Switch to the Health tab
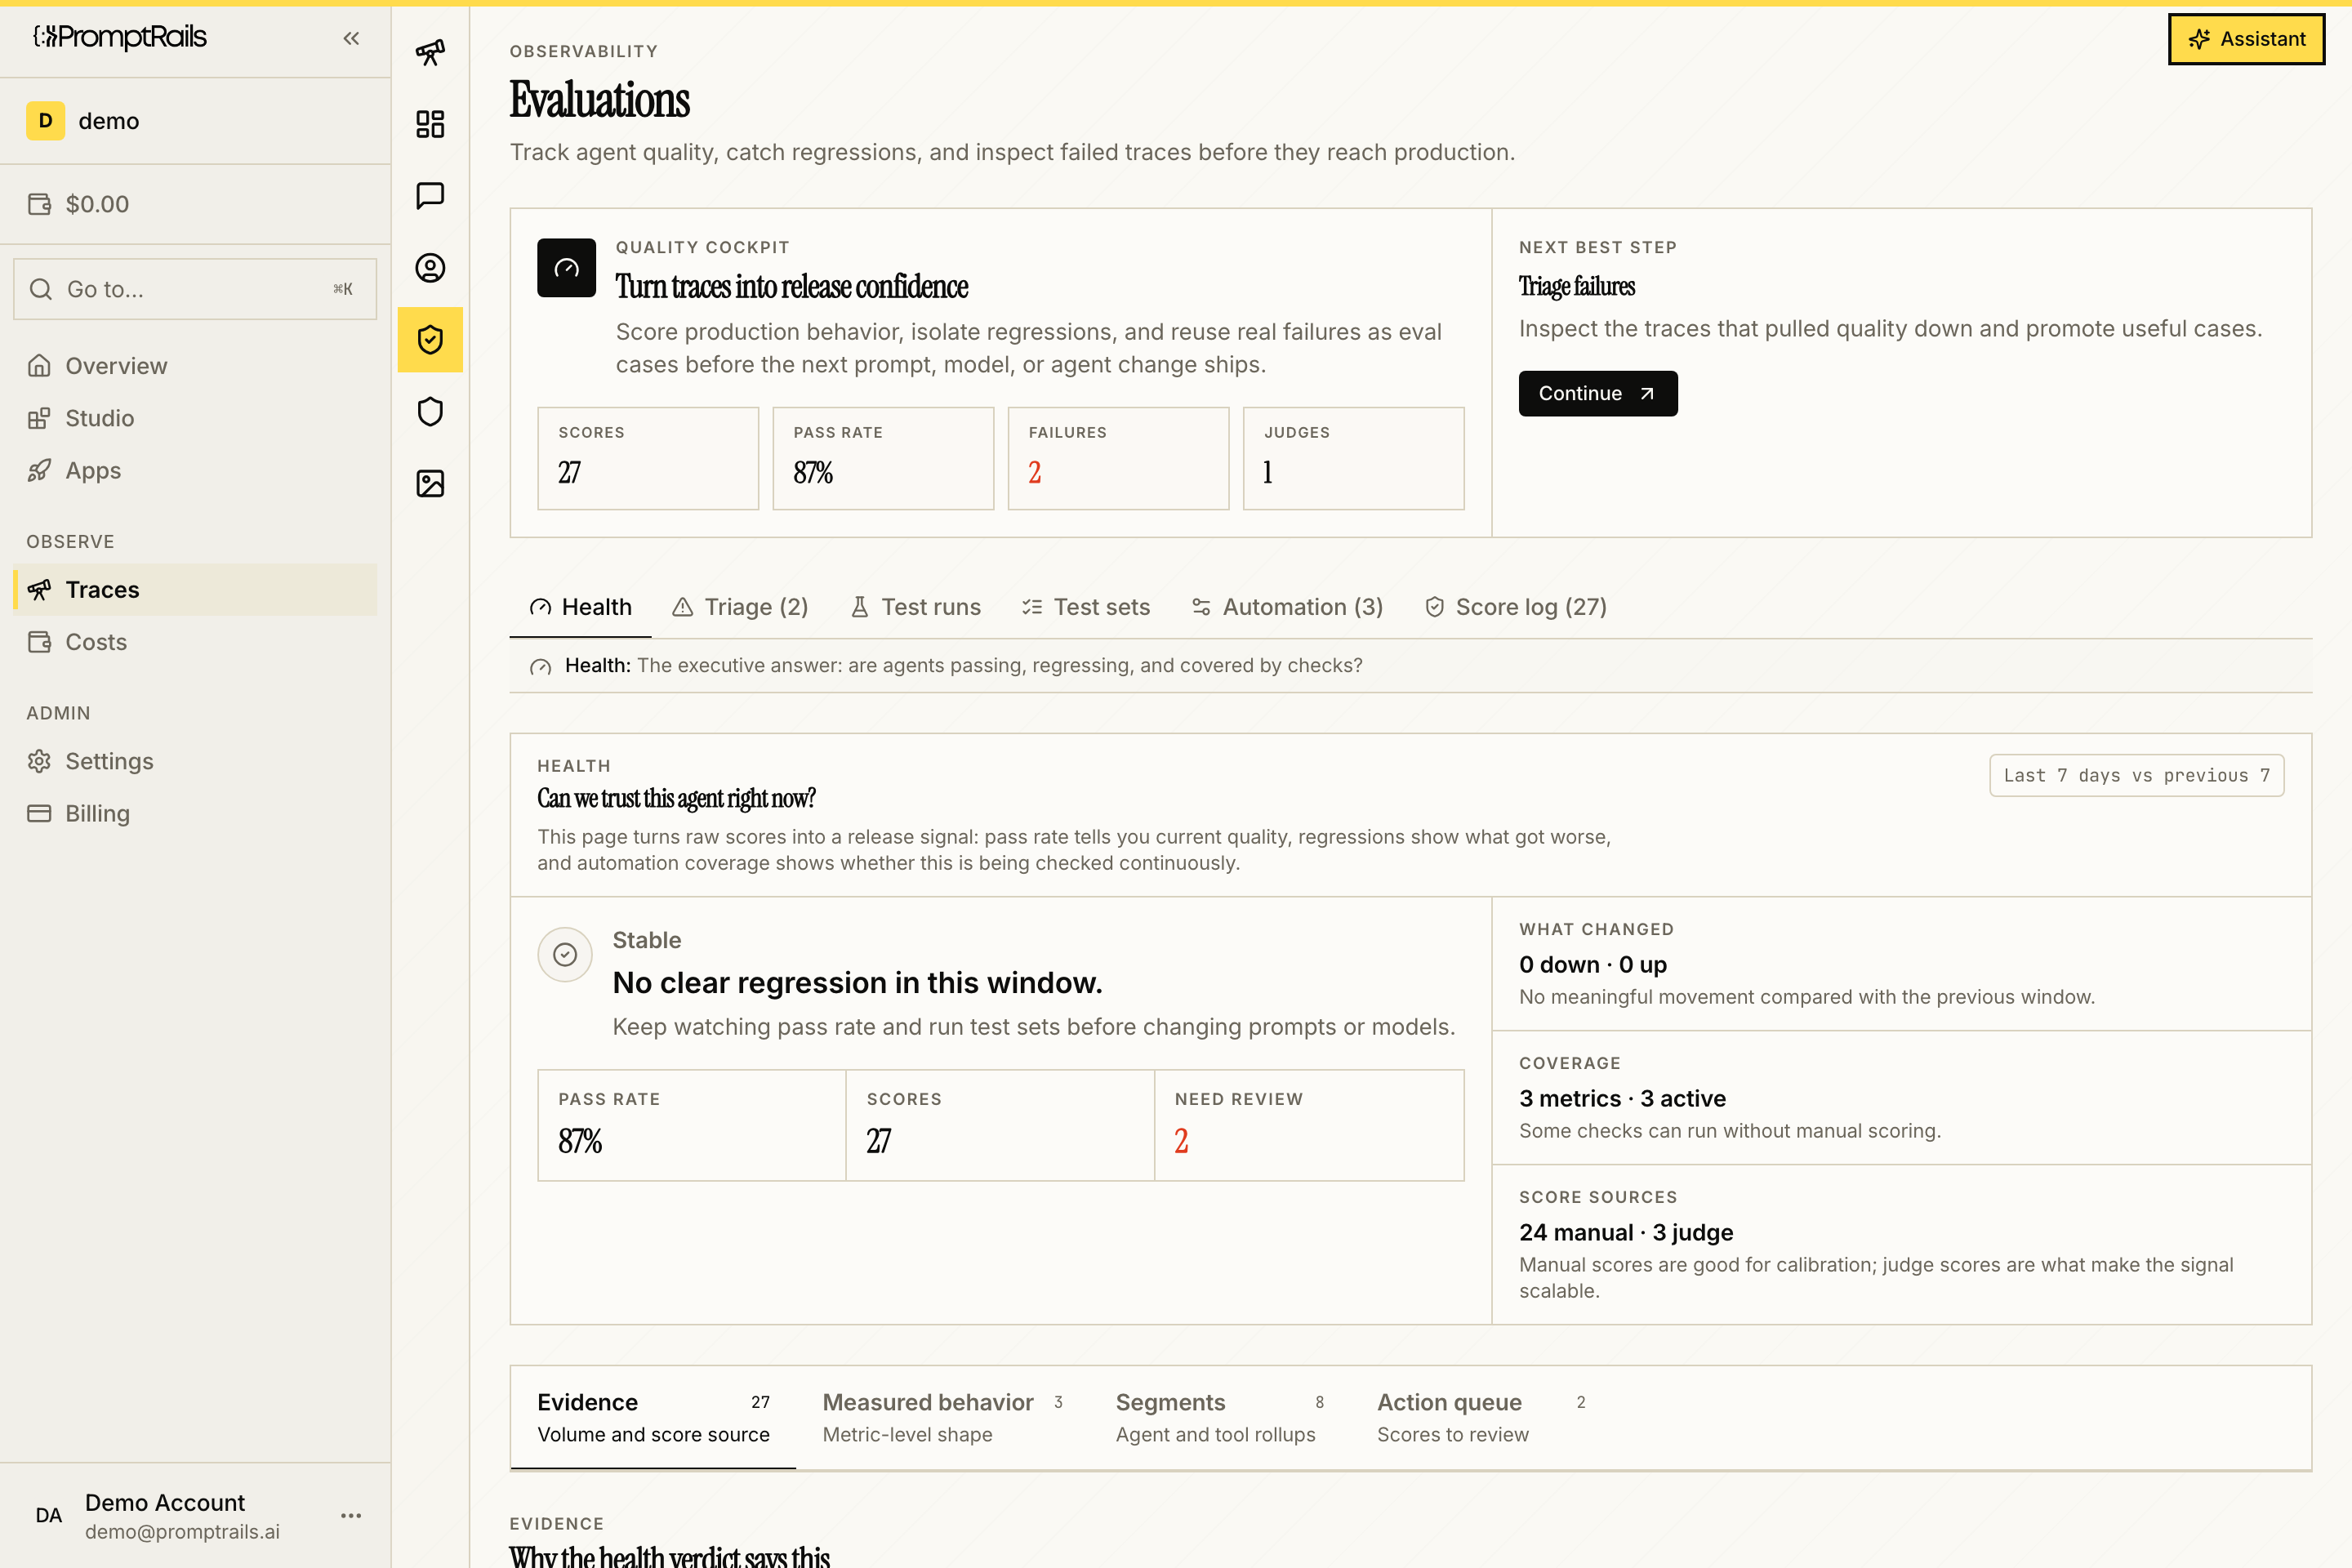The image size is (2352, 1568). pyautogui.click(x=581, y=607)
